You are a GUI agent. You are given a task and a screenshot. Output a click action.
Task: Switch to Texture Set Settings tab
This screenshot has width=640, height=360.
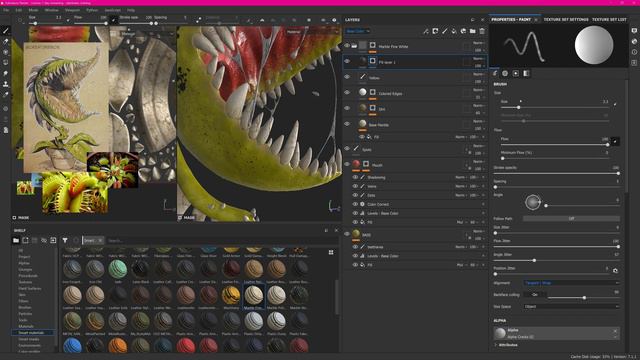[x=566, y=20]
